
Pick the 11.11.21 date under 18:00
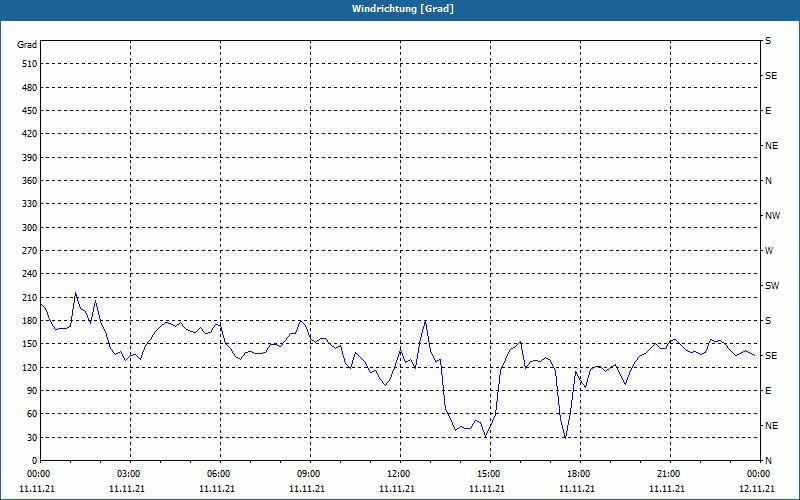point(577,489)
